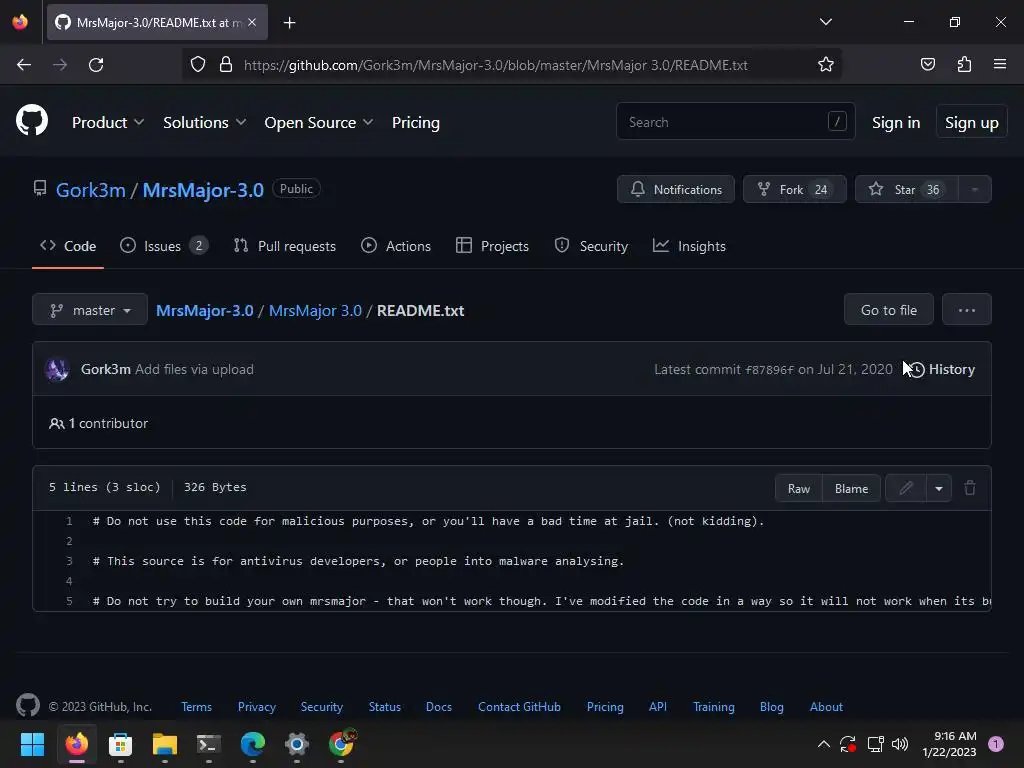Close the MrsMajor-3.0 README tab
The width and height of the screenshot is (1024, 768).
coord(252,22)
